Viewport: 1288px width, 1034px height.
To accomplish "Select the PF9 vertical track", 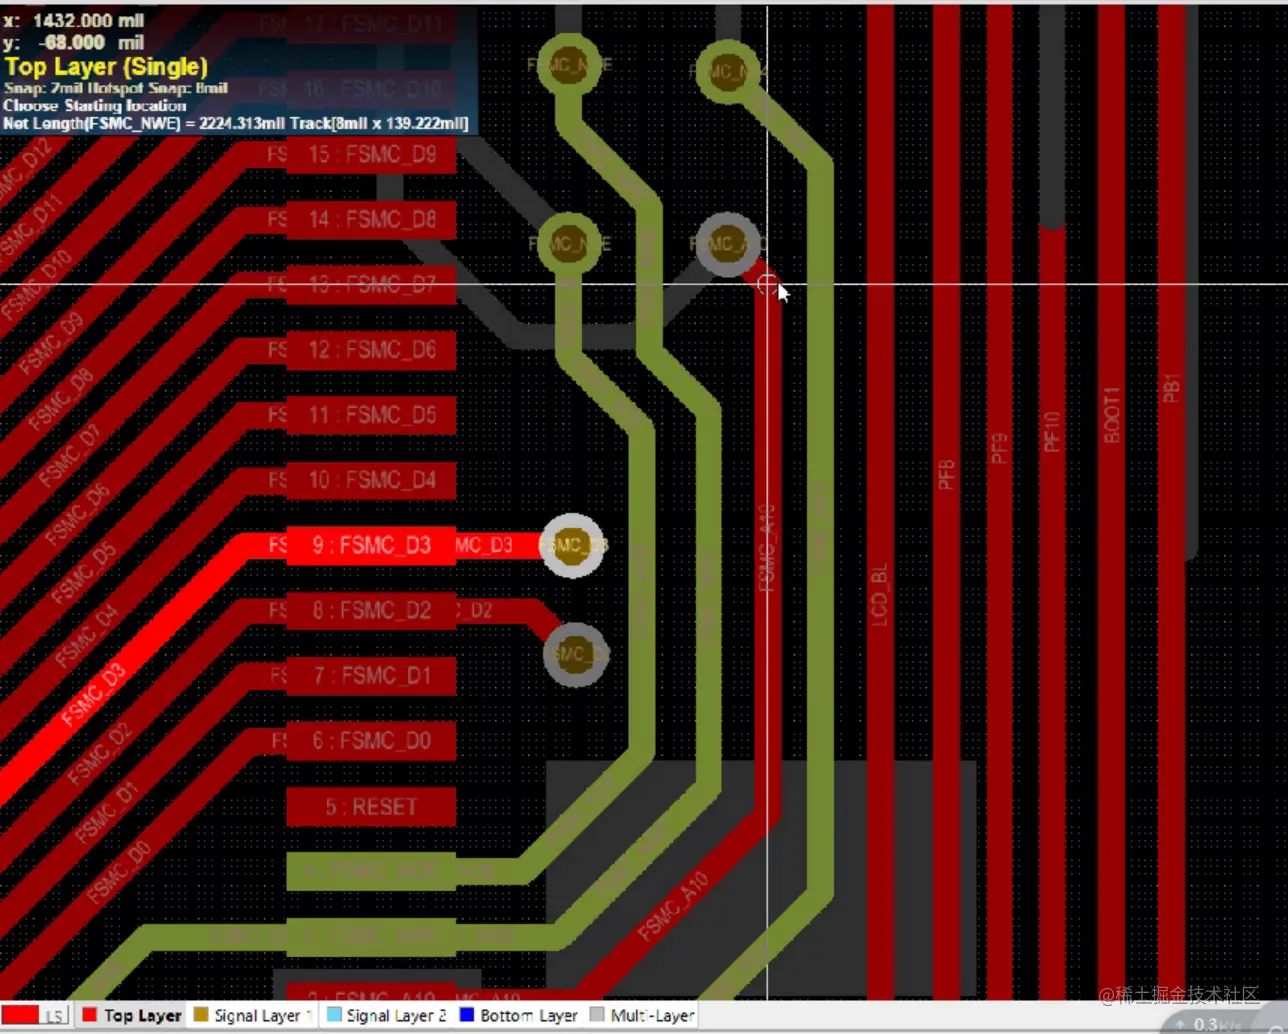I will [1000, 500].
